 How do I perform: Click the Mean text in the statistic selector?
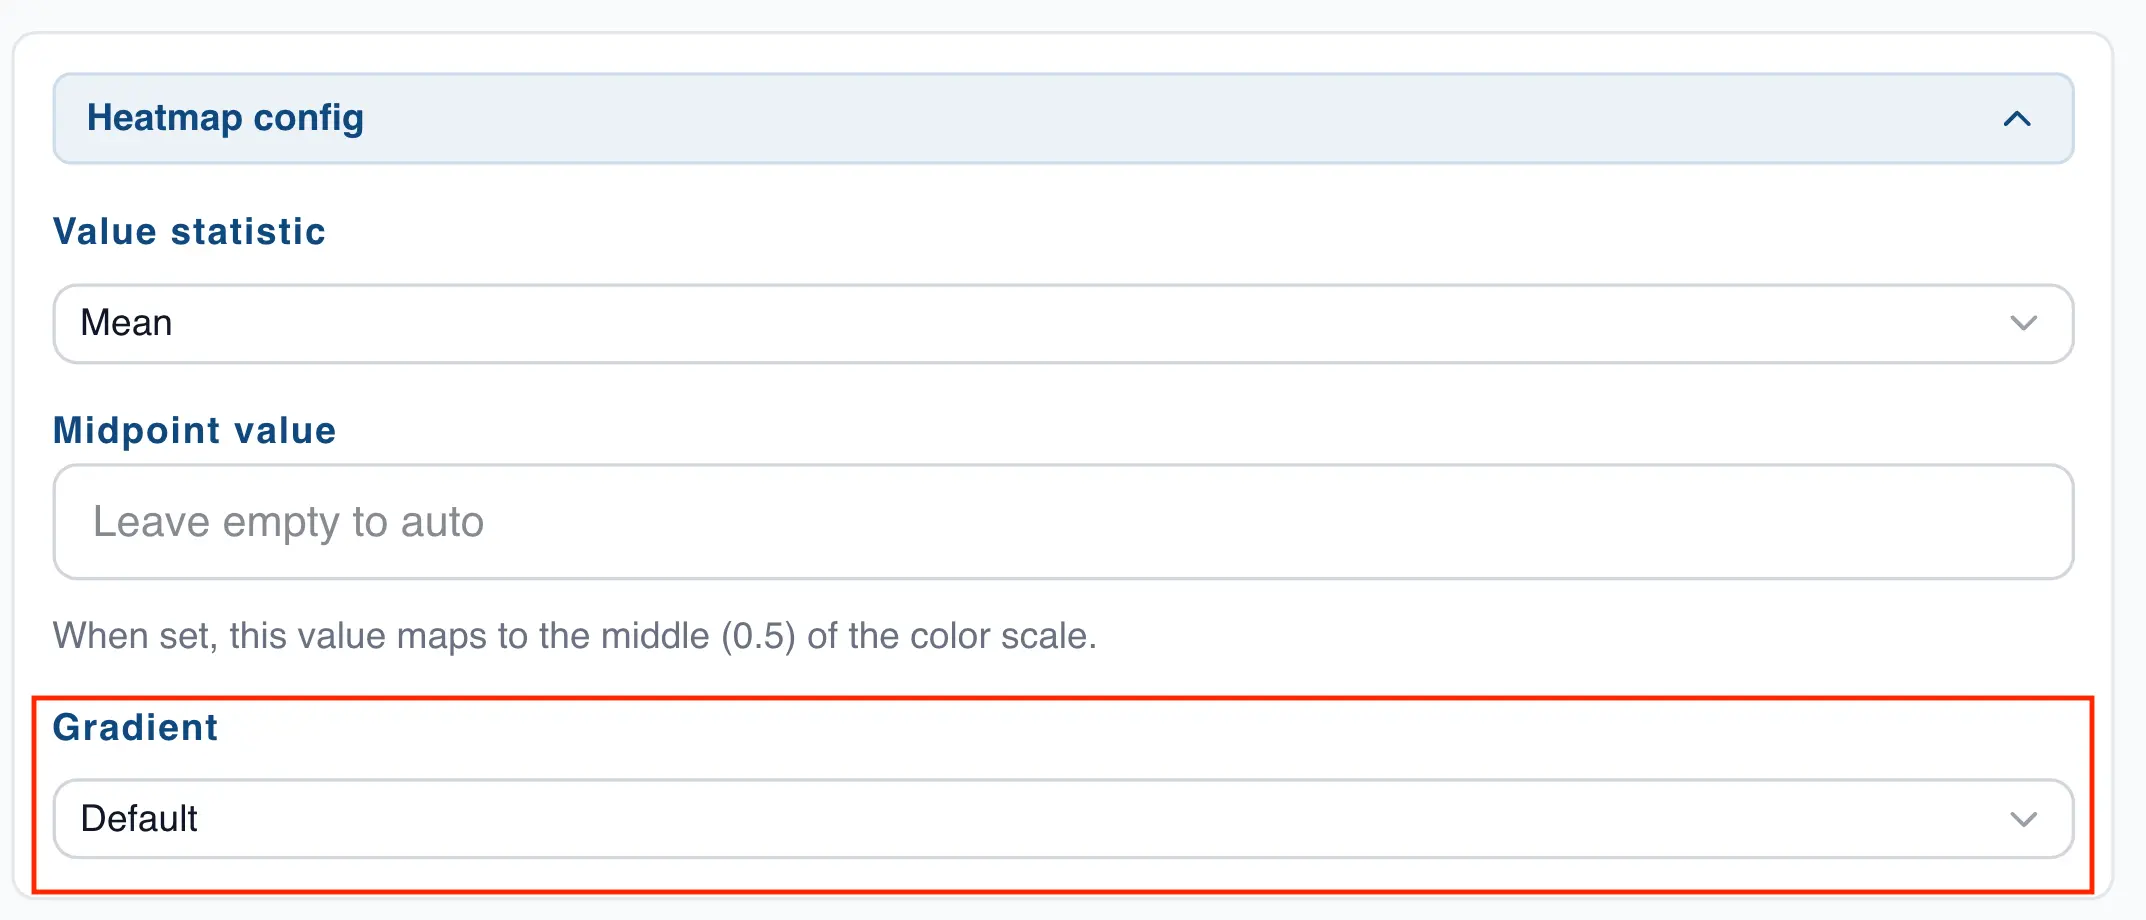click(x=128, y=322)
